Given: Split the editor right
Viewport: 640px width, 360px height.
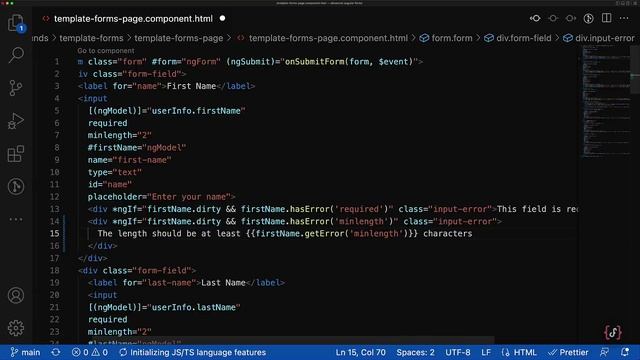Looking at the screenshot, I should tap(607, 18).
